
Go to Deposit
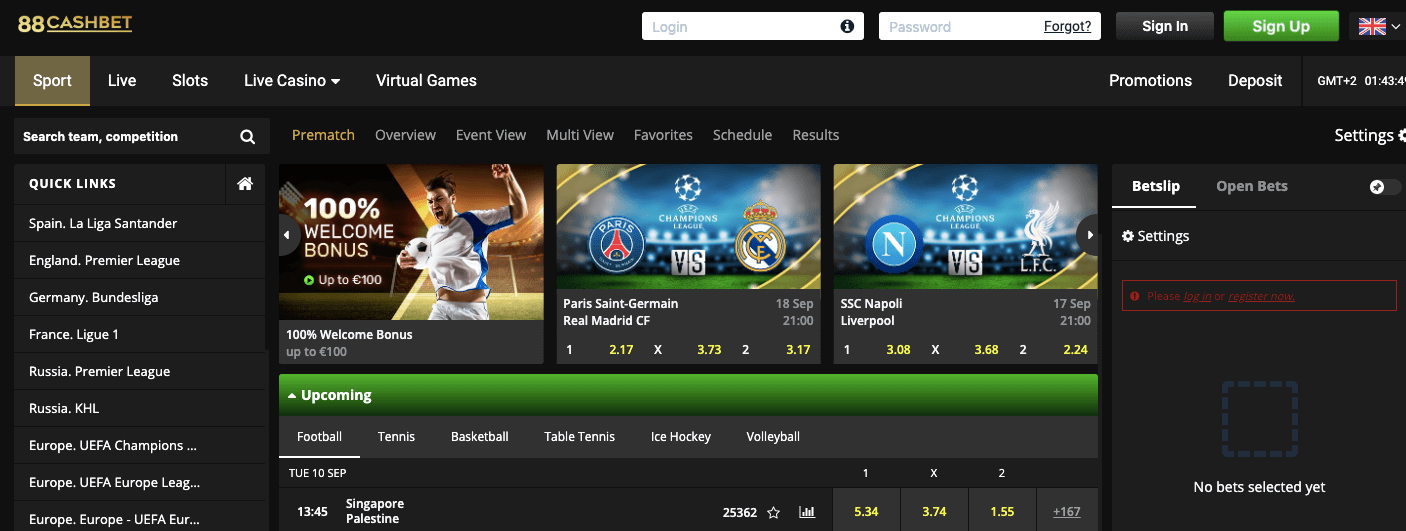pos(1255,81)
